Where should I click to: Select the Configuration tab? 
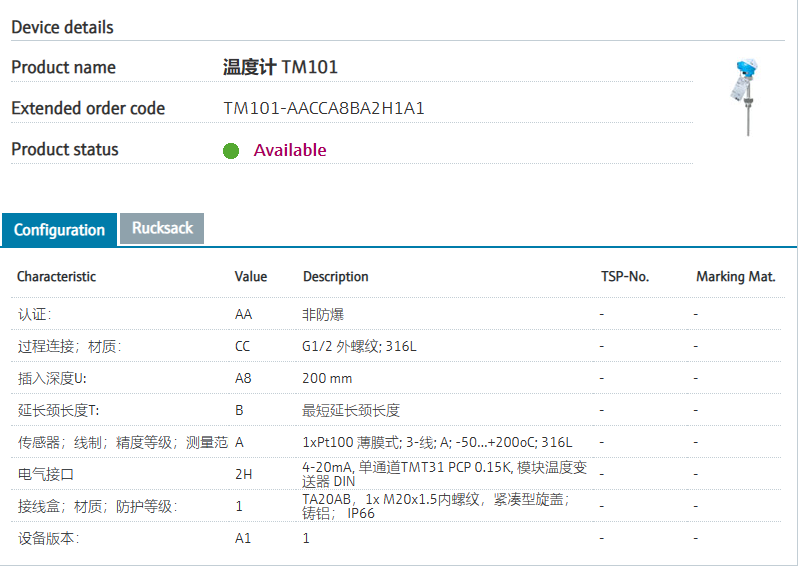pyautogui.click(x=59, y=230)
